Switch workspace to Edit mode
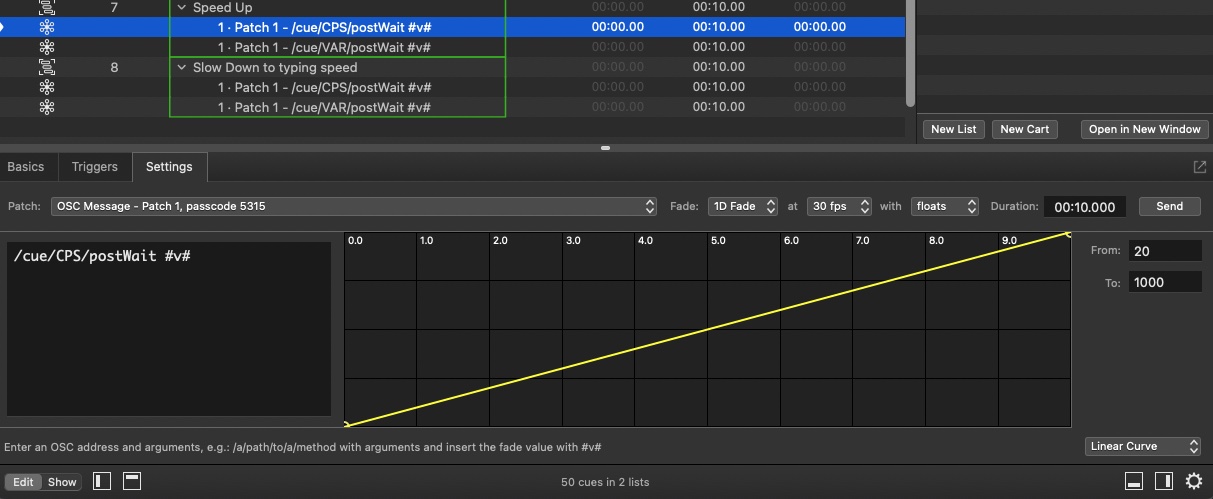This screenshot has width=1213, height=499. pos(23,482)
